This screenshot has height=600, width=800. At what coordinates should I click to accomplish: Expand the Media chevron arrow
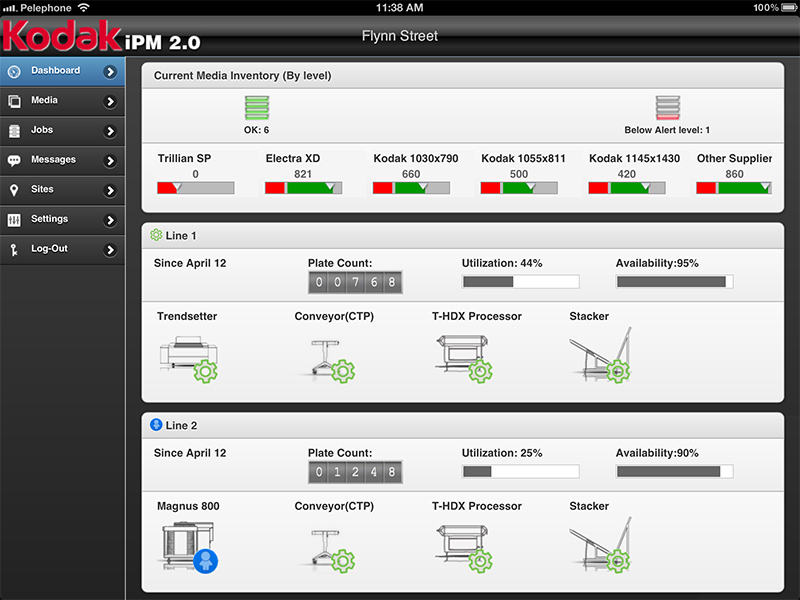click(x=110, y=102)
